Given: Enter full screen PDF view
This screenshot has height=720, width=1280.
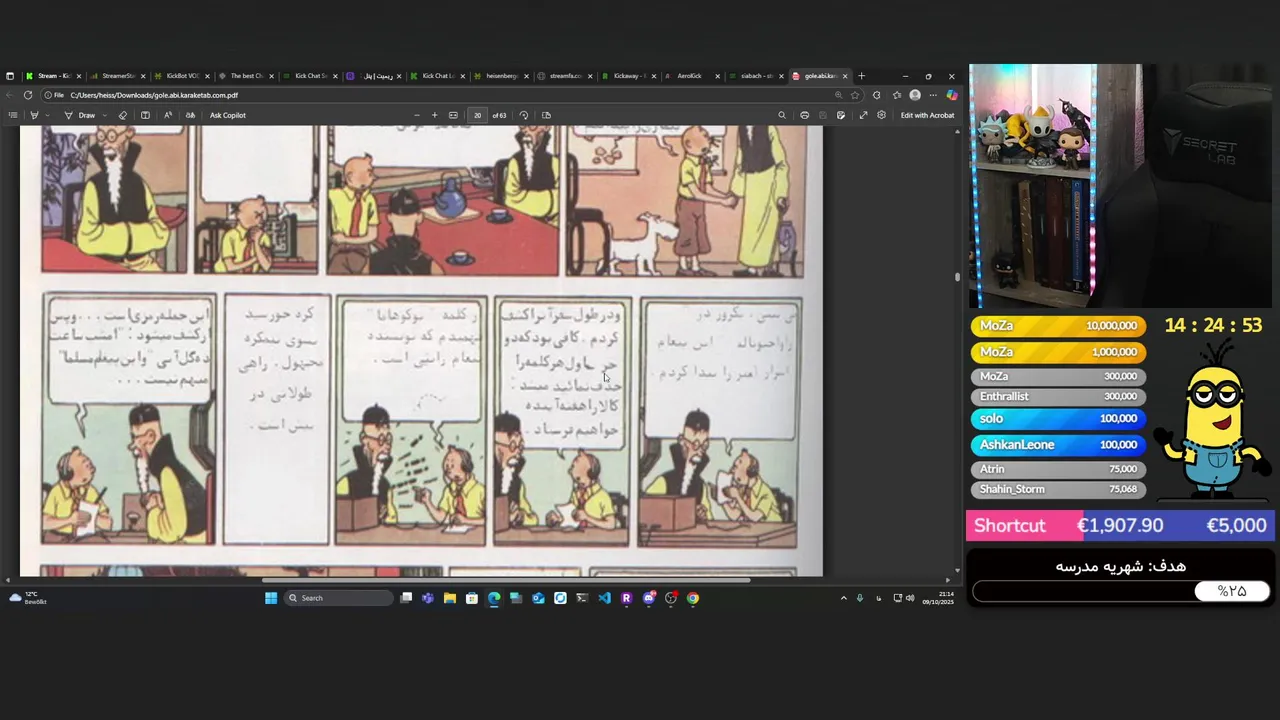Looking at the screenshot, I should coord(863,115).
